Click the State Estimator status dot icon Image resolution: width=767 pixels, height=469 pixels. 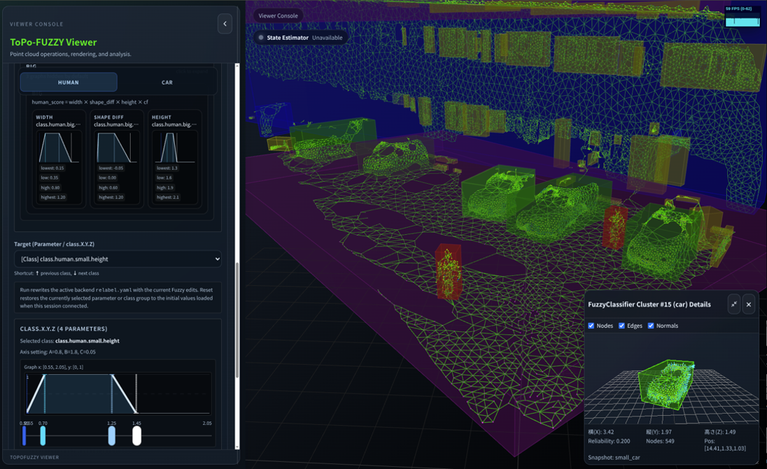261,38
